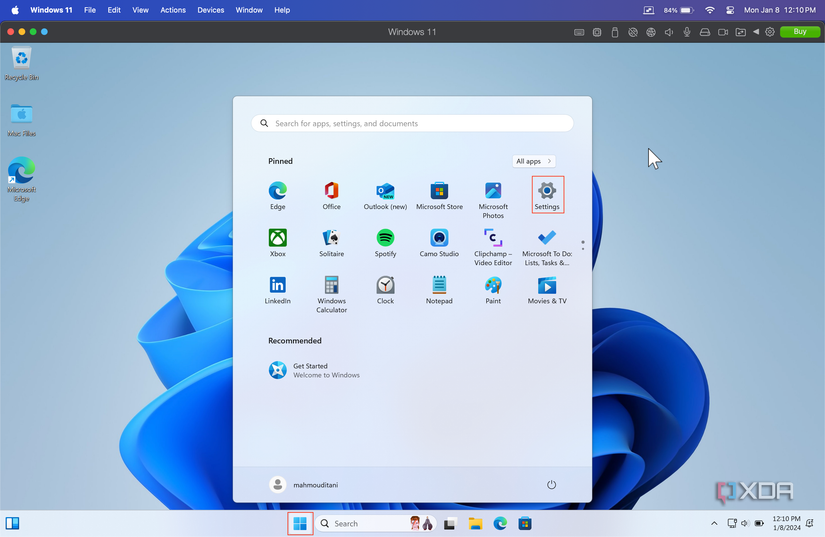Open the Office pinned app
This screenshot has width=825, height=537.
tap(331, 195)
